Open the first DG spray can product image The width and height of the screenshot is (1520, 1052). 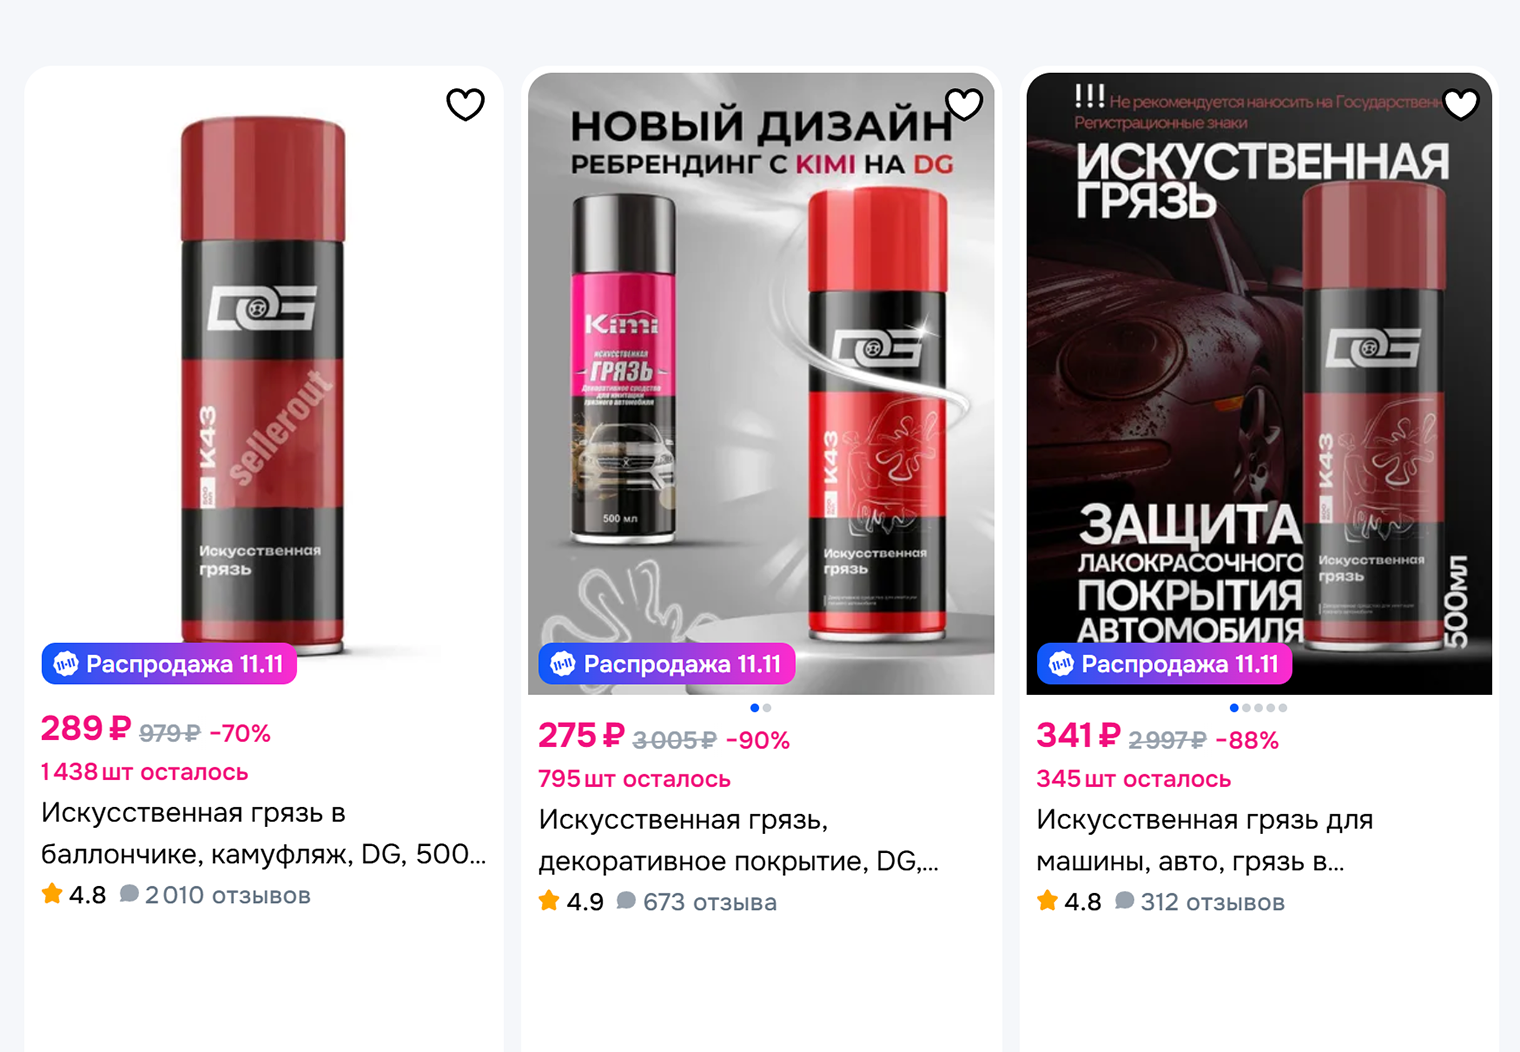pos(263,380)
